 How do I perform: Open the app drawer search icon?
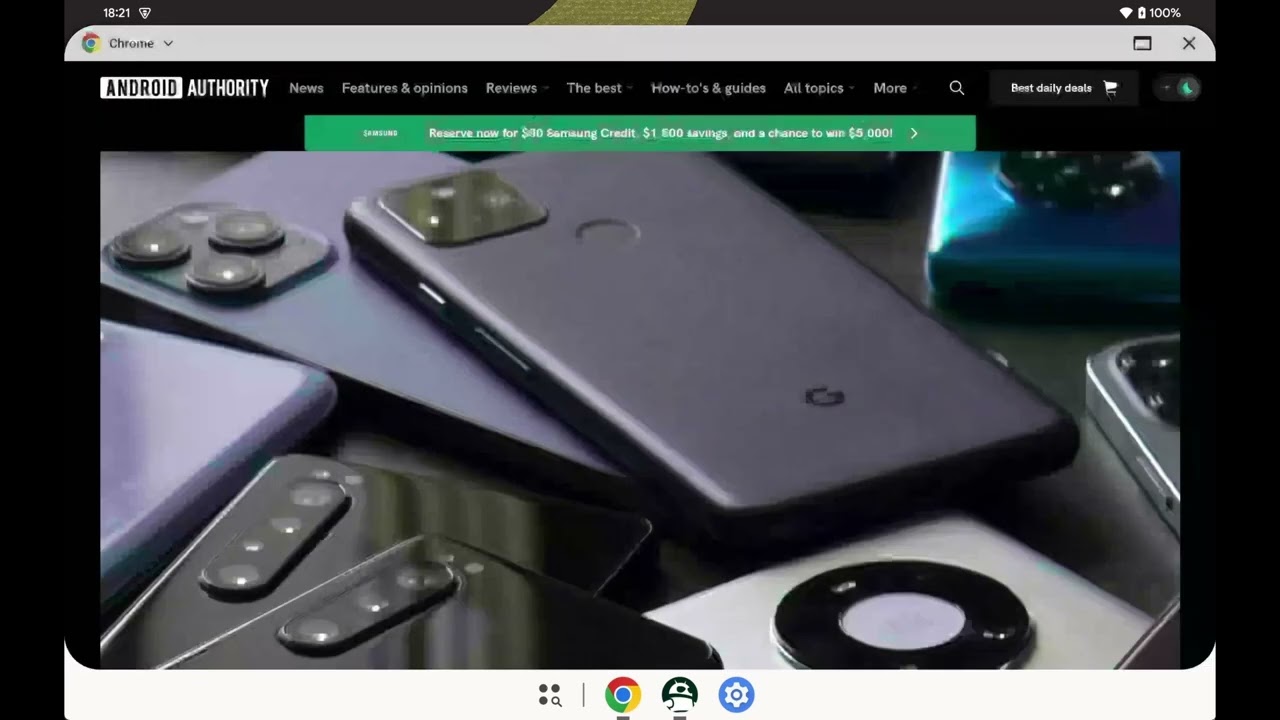[549, 695]
